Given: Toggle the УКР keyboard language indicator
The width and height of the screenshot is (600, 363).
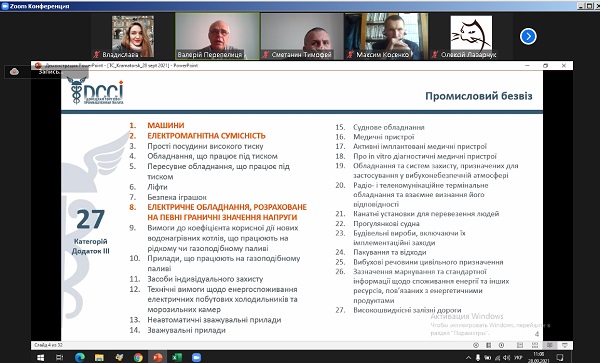Looking at the screenshot, I should tap(518, 358).
